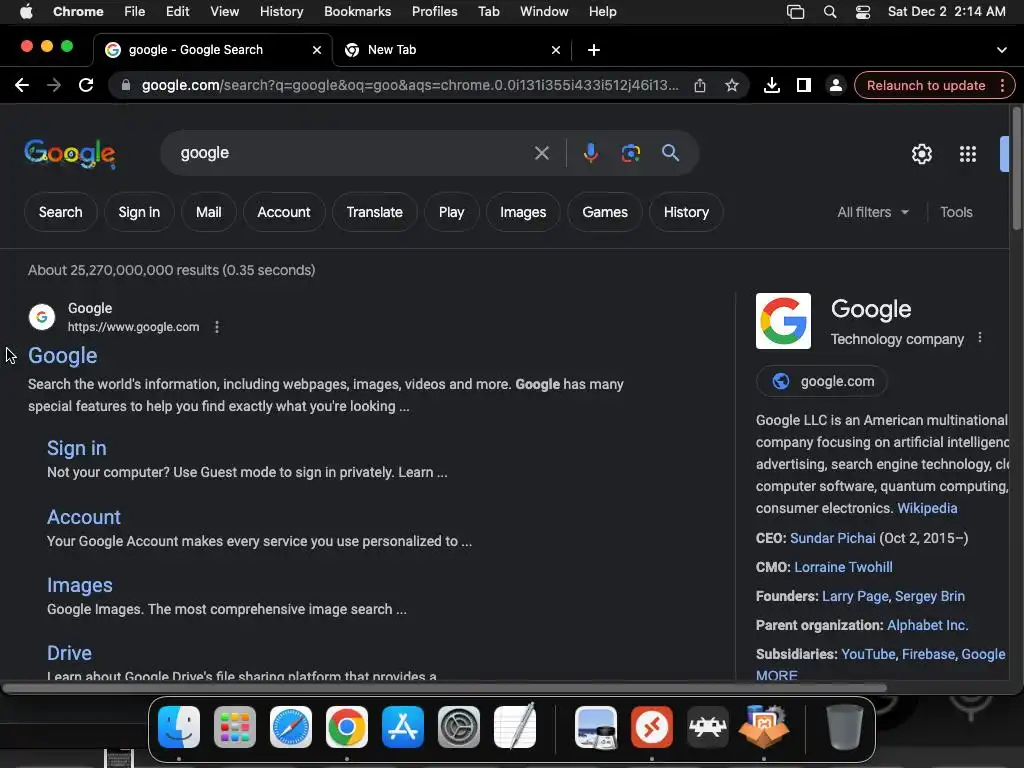Open the Google apps grid
The height and width of the screenshot is (768, 1024).
[968, 153]
